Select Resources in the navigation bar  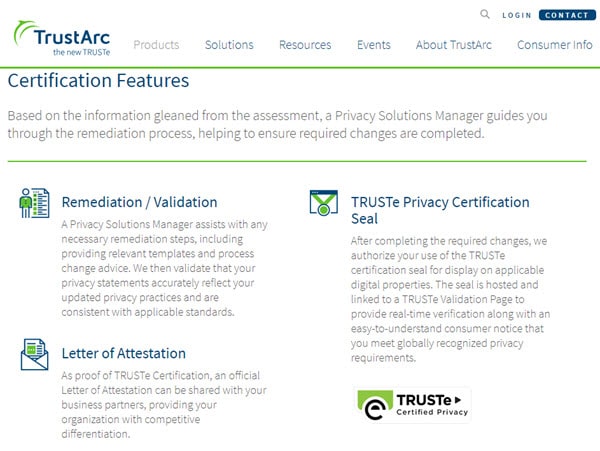point(305,45)
